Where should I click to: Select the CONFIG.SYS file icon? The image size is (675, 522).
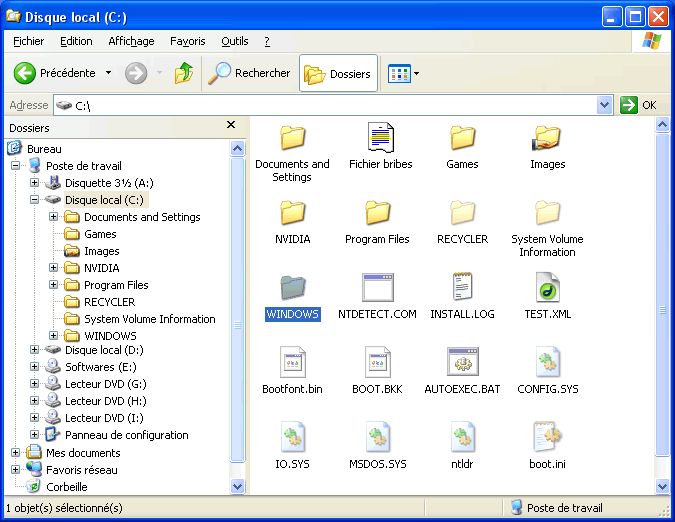[547, 362]
